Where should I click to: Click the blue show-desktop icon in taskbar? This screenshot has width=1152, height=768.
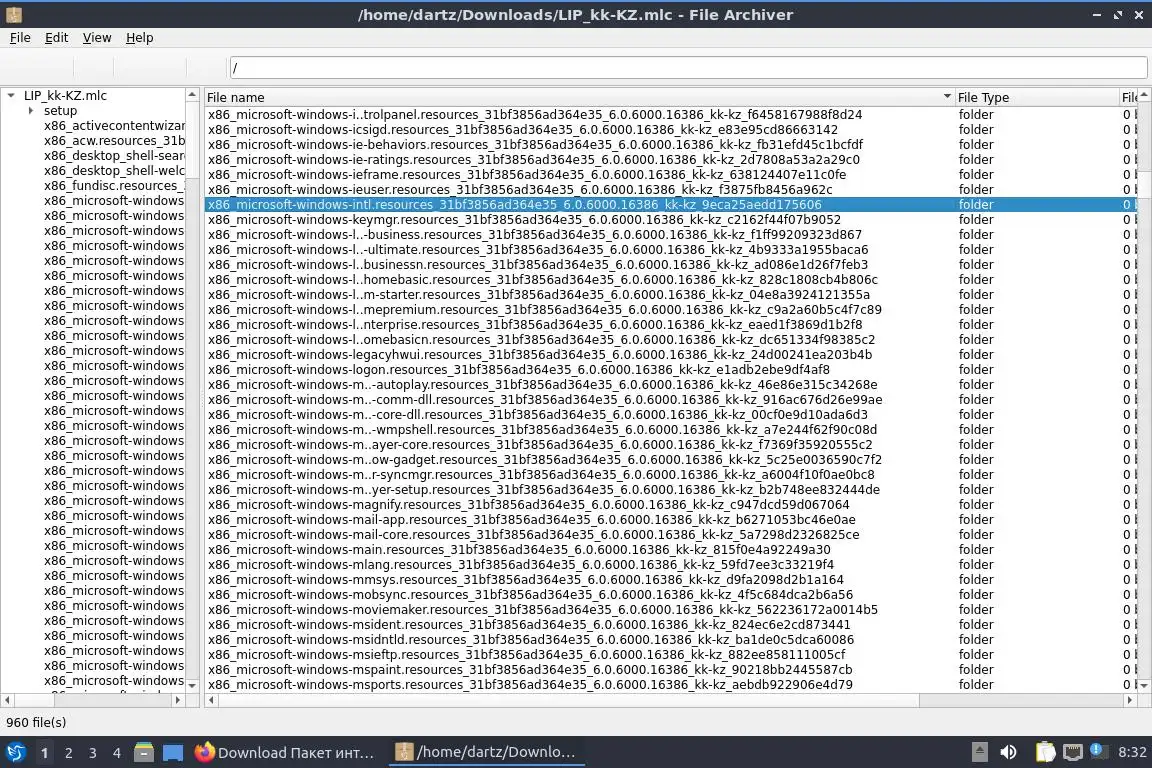point(173,753)
